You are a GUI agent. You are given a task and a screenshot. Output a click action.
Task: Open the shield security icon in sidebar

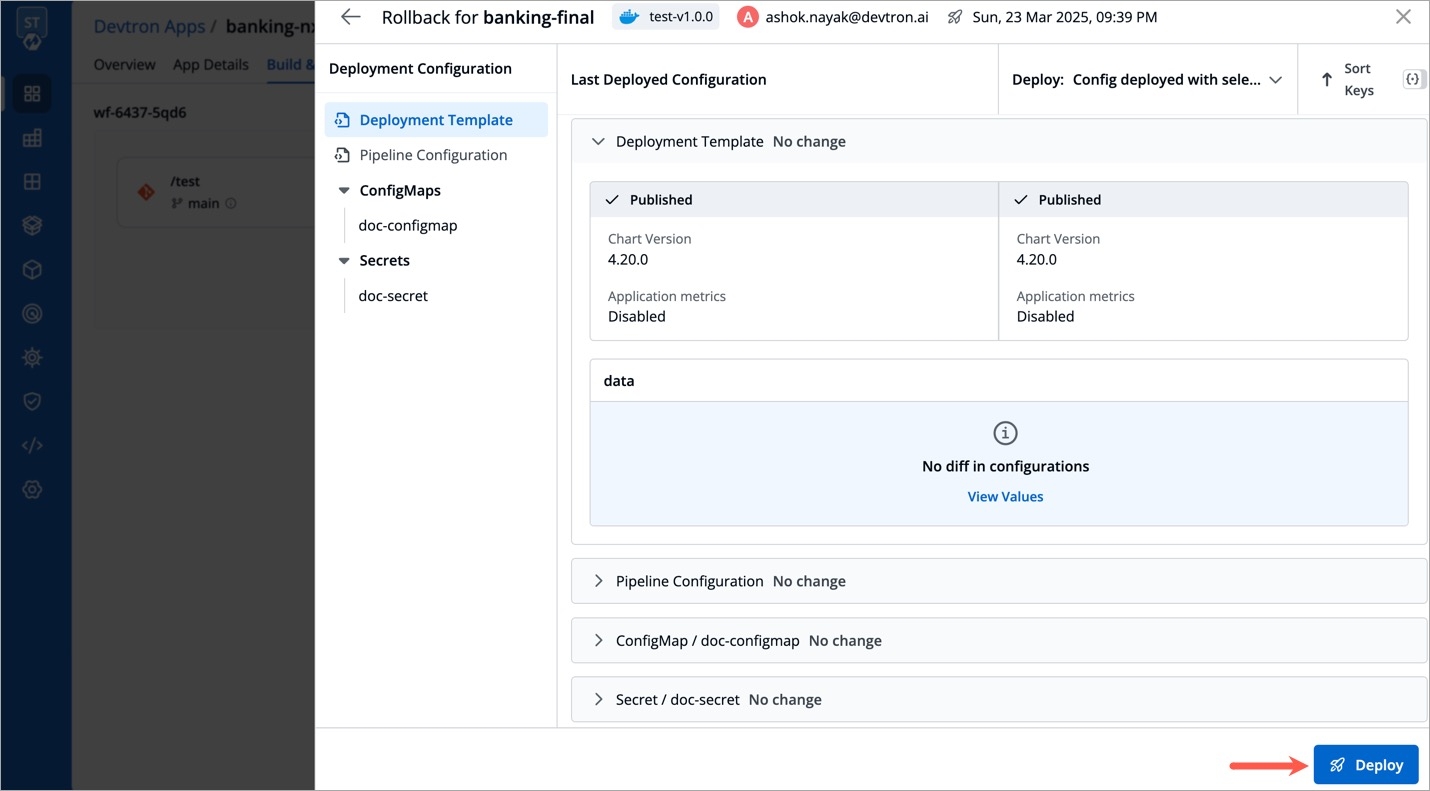pos(32,401)
